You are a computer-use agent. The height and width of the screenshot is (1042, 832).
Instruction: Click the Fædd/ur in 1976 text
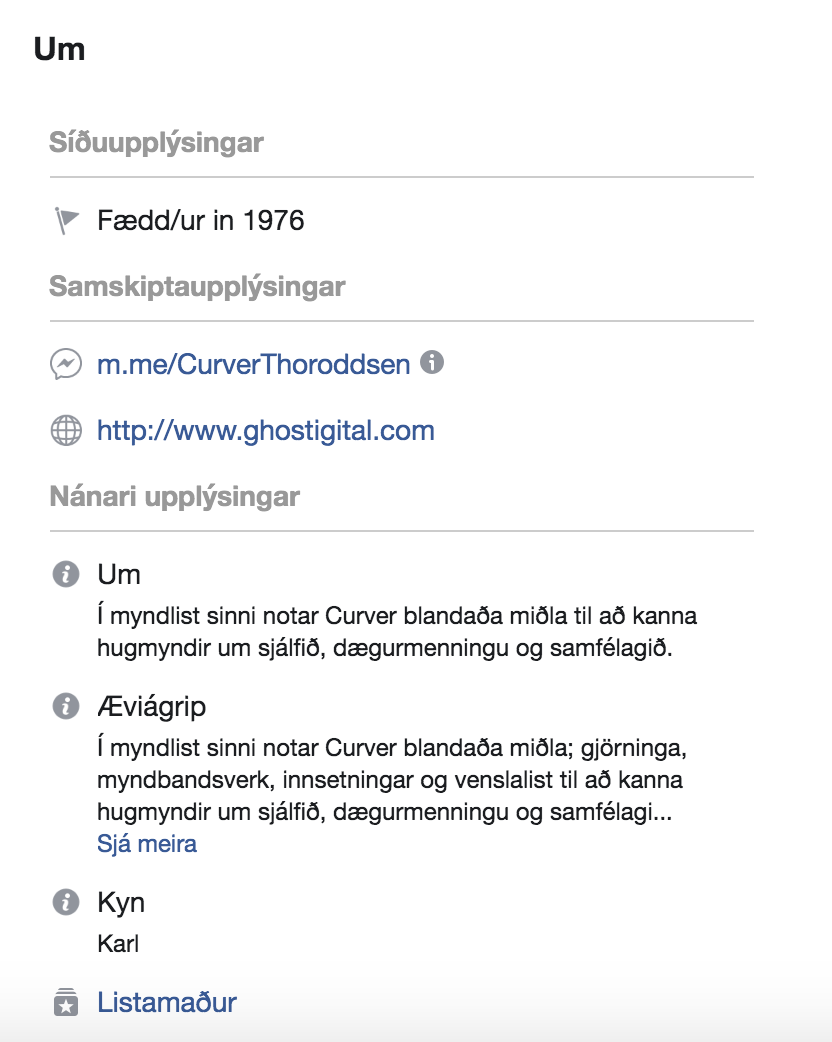201,221
